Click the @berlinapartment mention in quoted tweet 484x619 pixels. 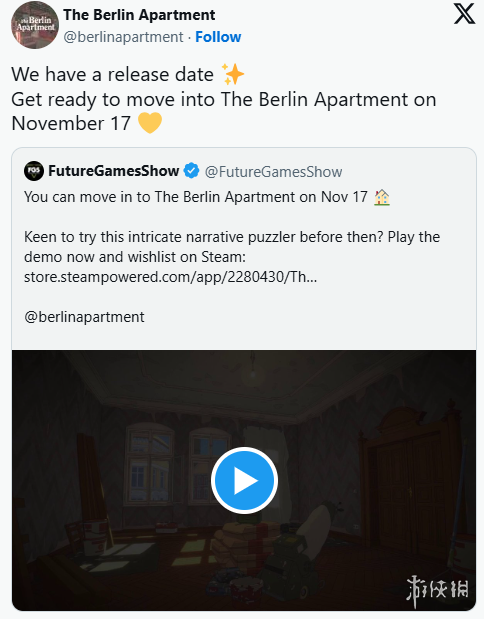84,317
